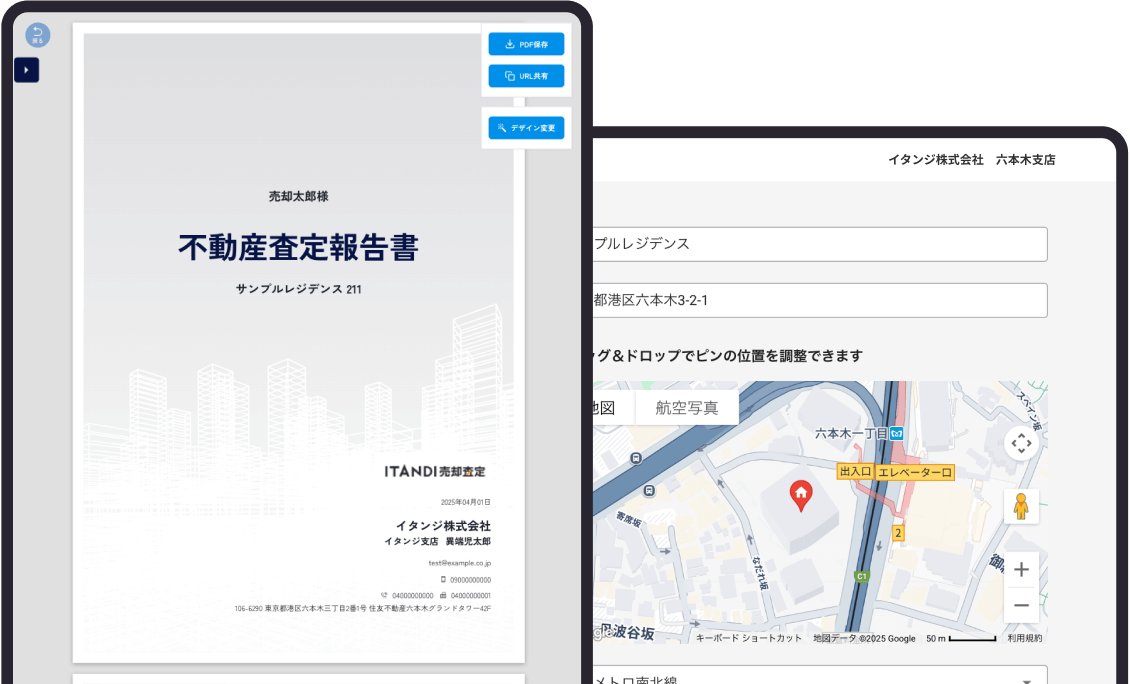Click the 不動産査定報告書 report title
1130x684 pixels.
(298, 247)
